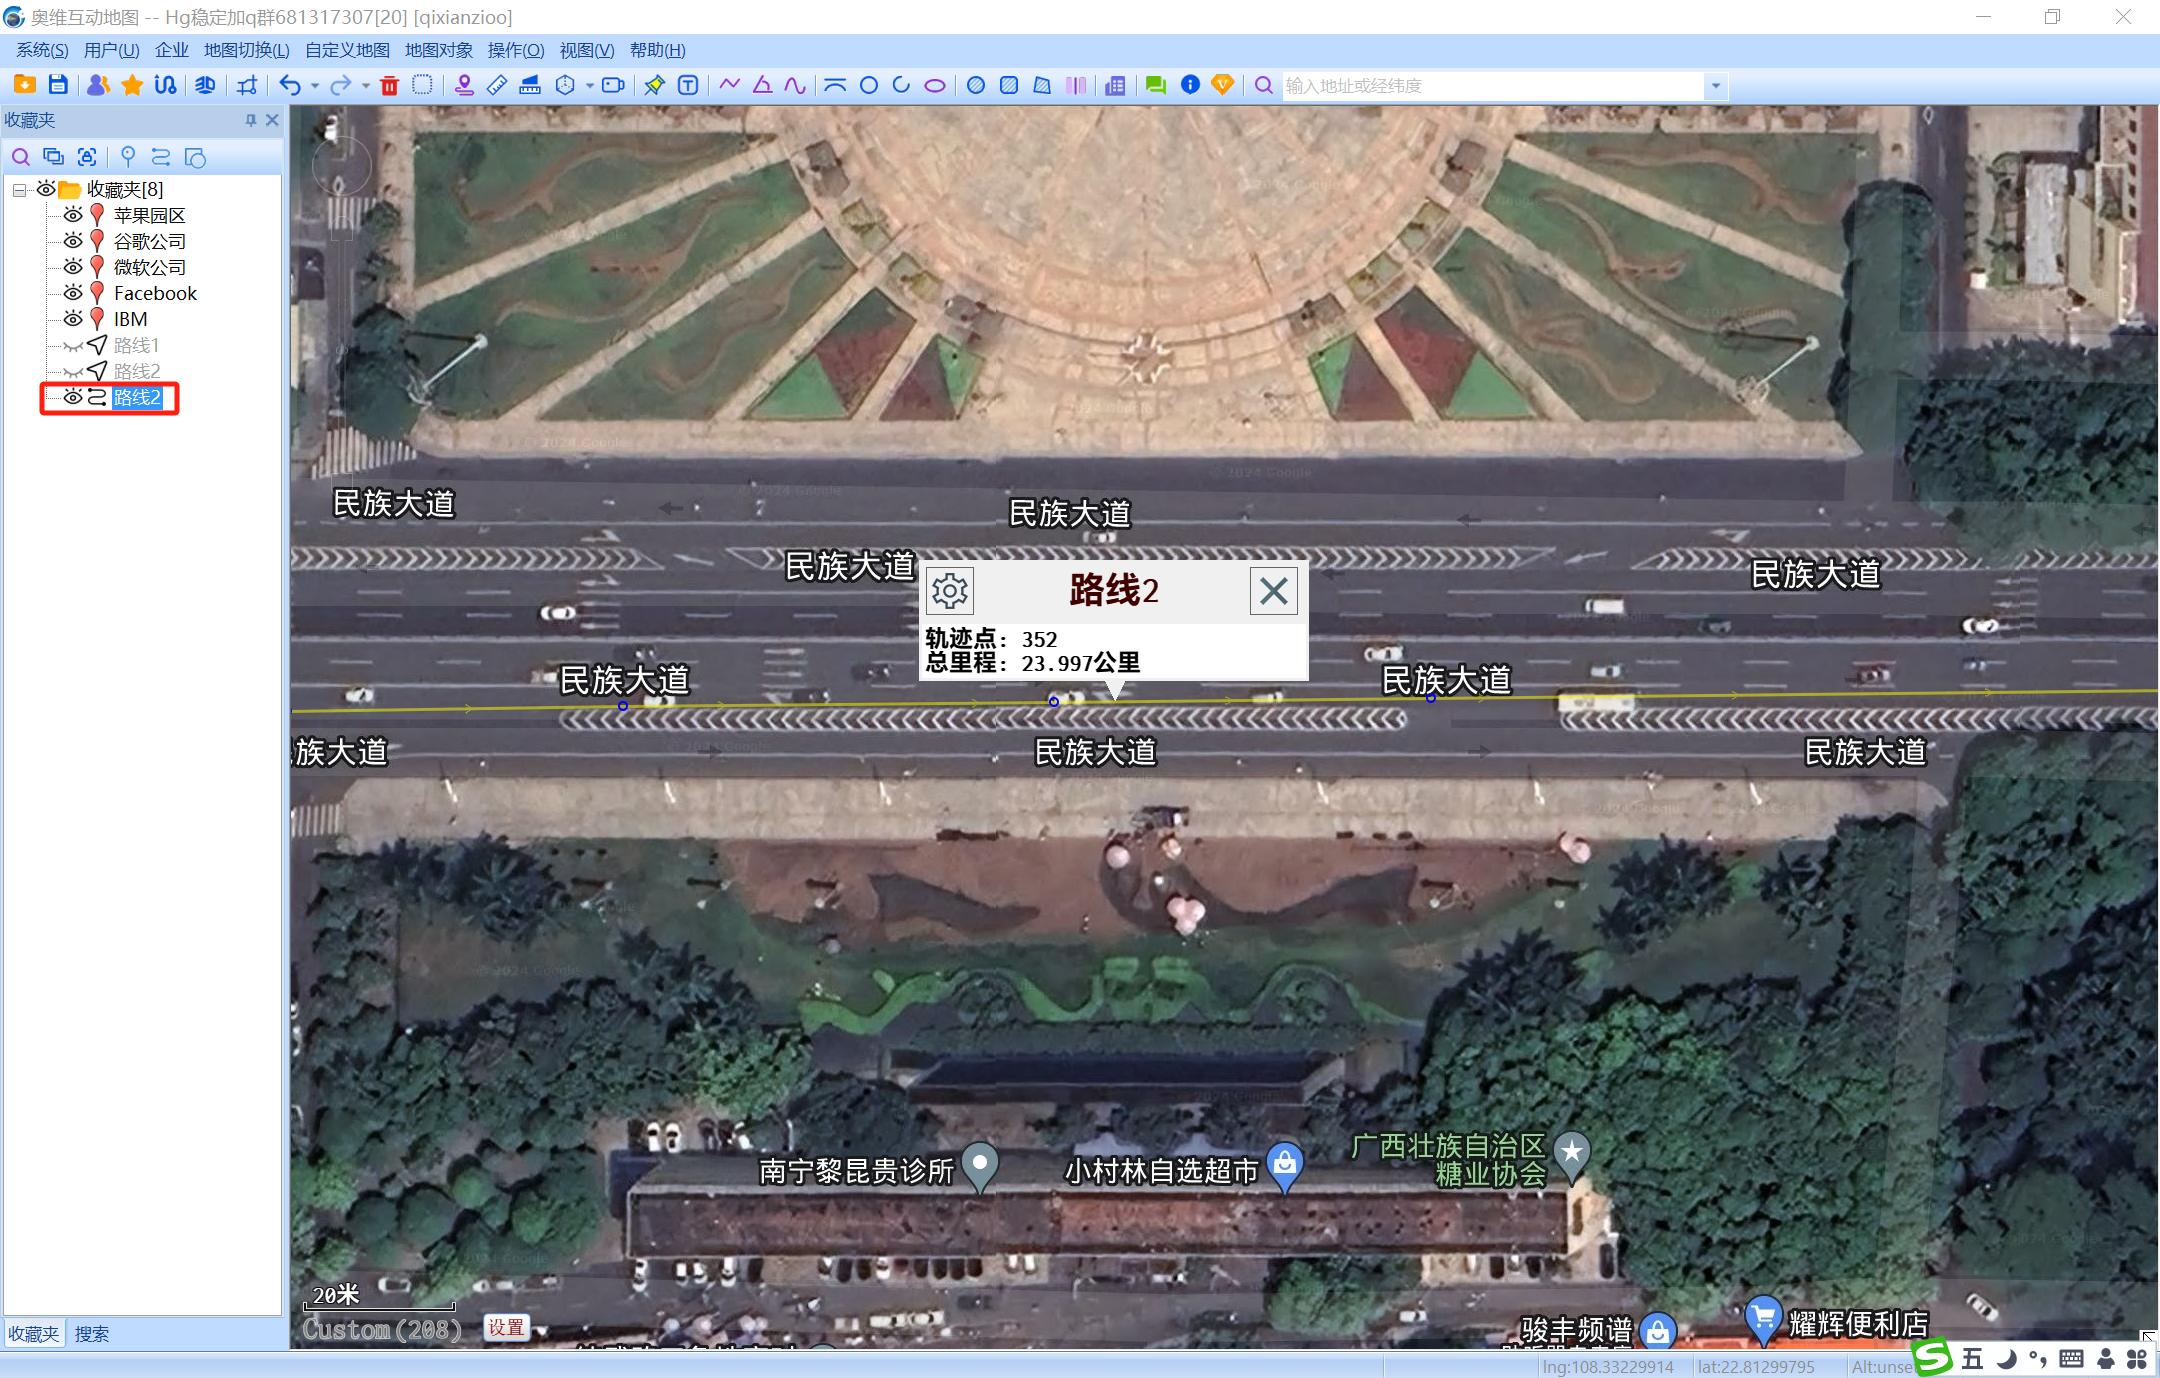Open the address search dropdown arrow
This screenshot has height=1378, width=2160.
point(1716,86)
